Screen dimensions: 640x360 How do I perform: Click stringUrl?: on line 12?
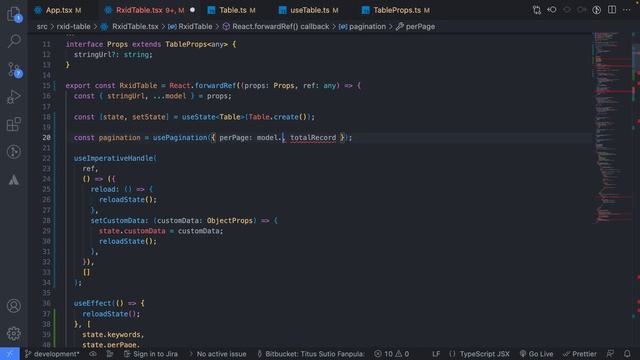point(97,54)
